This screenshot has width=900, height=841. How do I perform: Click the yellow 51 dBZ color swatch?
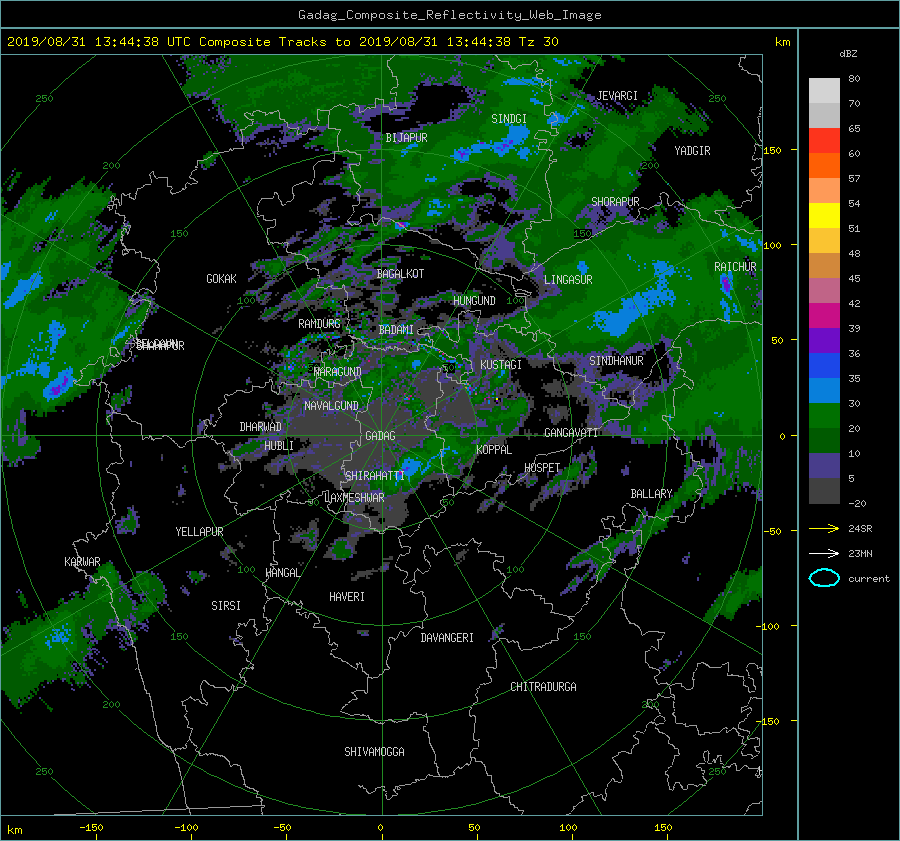tap(824, 216)
